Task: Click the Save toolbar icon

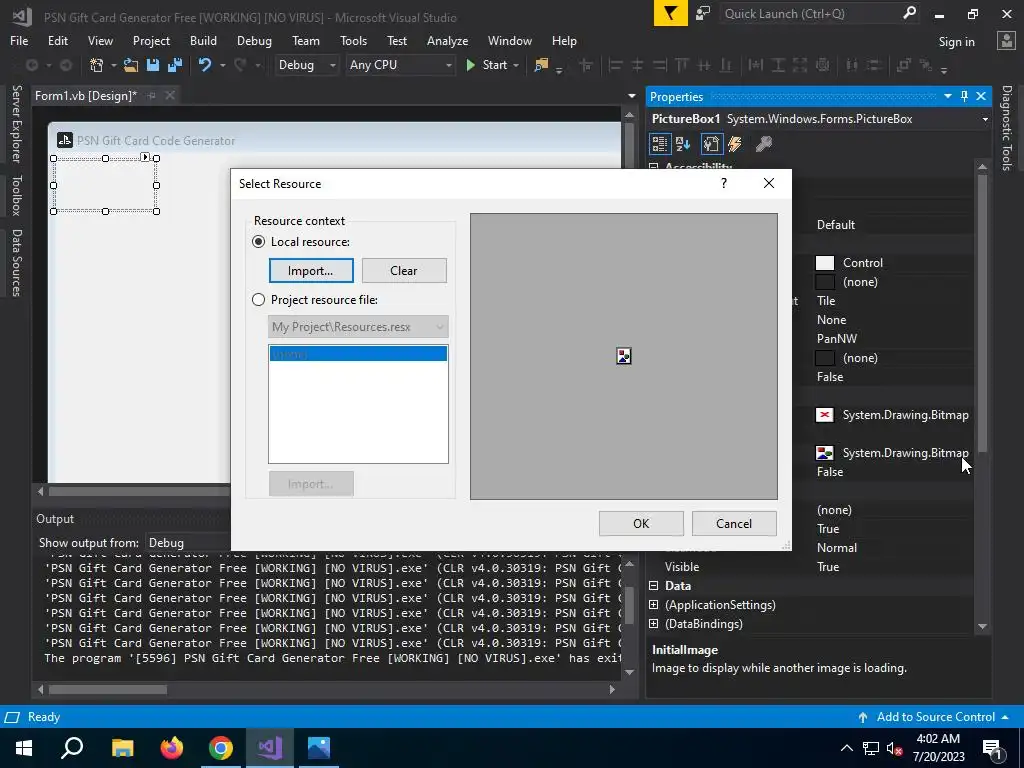Action: [x=153, y=65]
